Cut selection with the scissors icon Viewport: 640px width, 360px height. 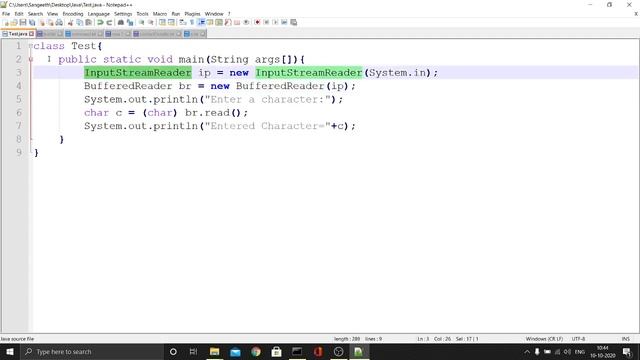coord(70,22)
